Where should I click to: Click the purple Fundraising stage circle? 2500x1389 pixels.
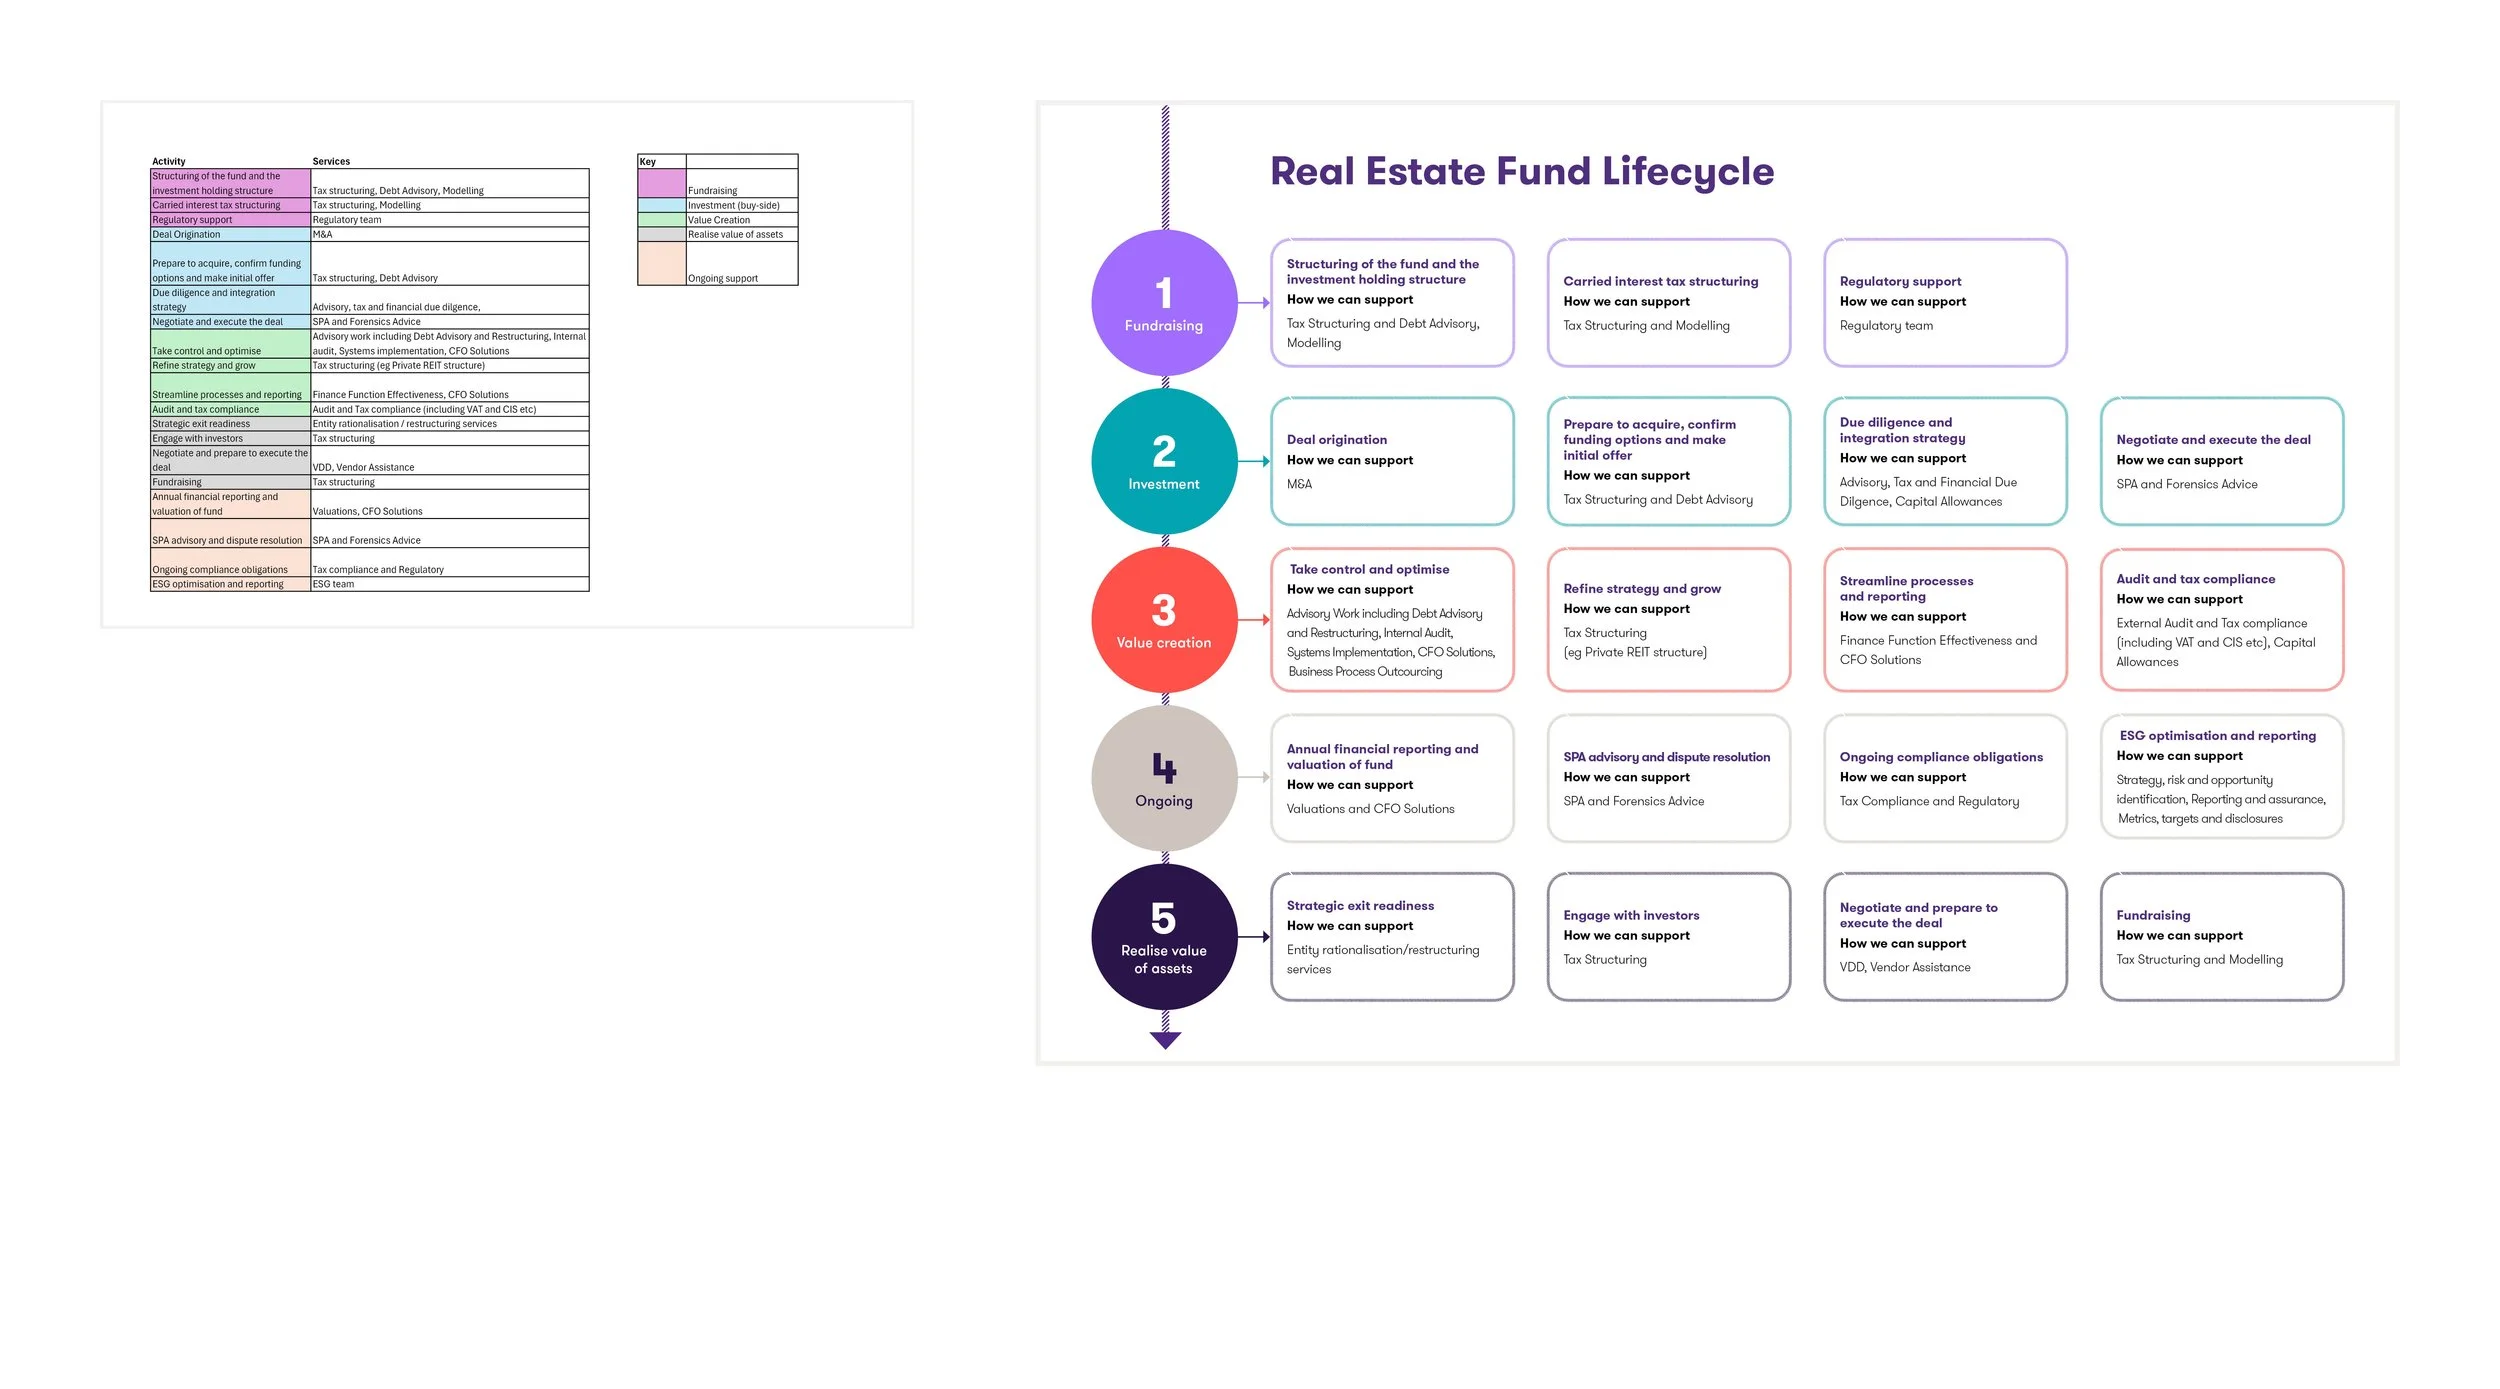pos(1164,303)
